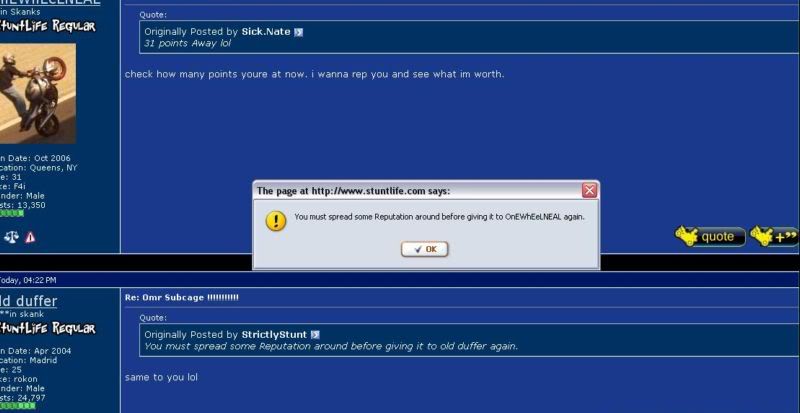Click OK in the reputation alert dialog

point(425,249)
